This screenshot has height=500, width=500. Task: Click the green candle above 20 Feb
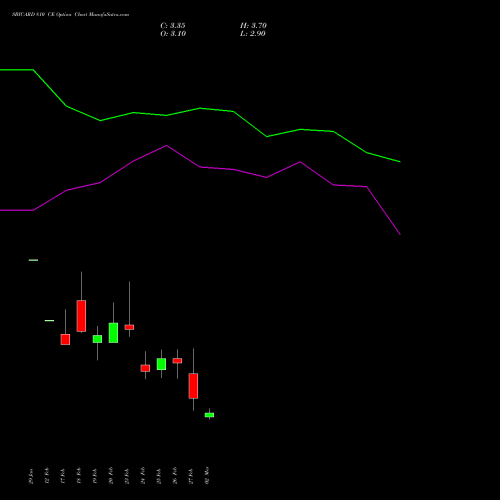(113, 333)
